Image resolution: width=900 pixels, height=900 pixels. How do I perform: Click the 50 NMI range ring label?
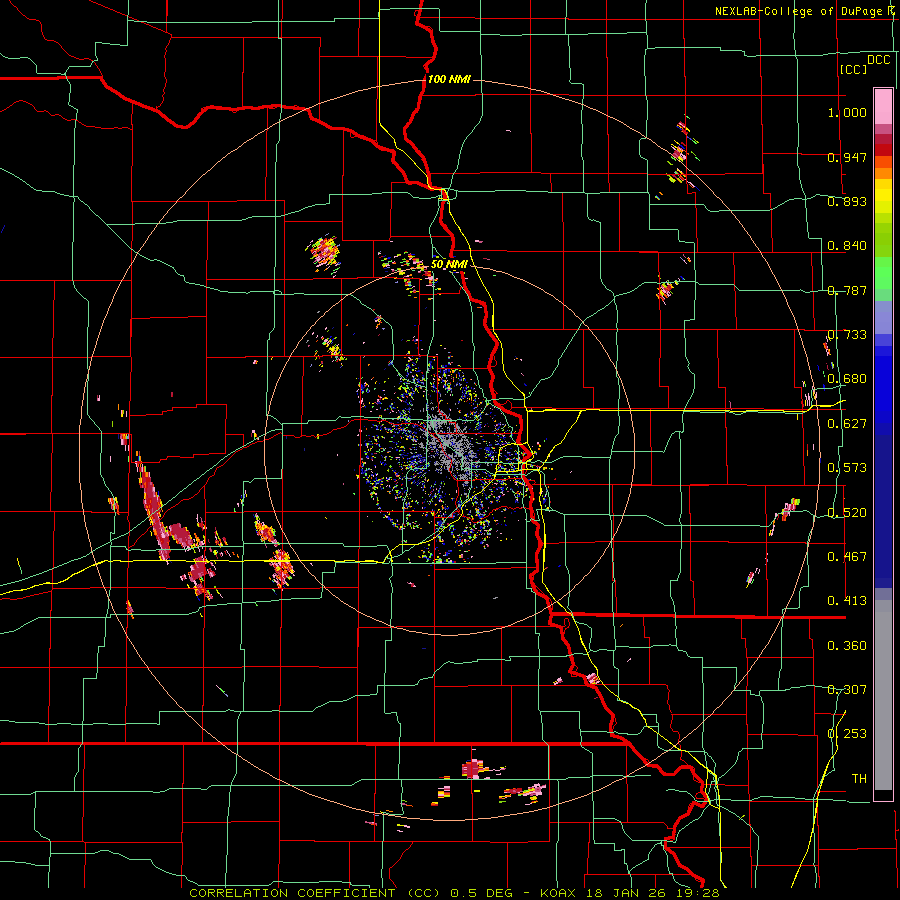(449, 264)
